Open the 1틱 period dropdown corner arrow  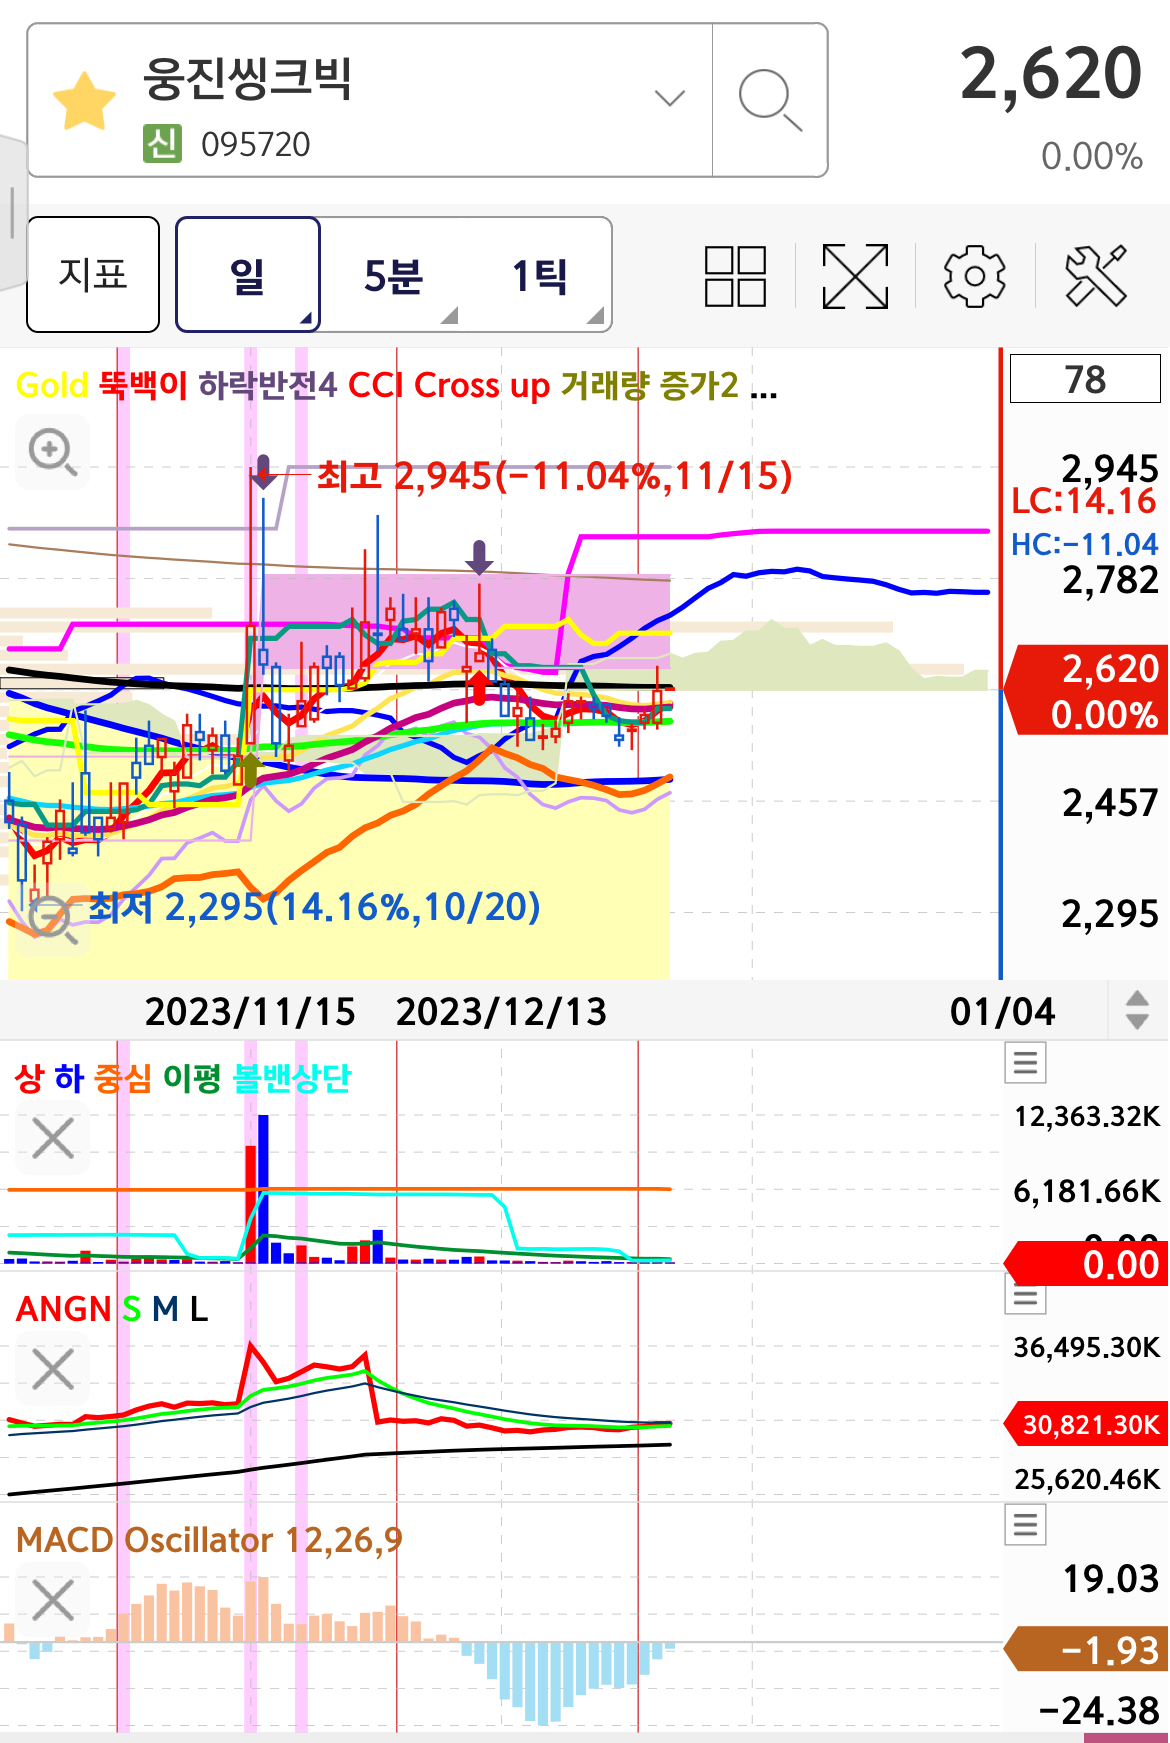[x=596, y=316]
